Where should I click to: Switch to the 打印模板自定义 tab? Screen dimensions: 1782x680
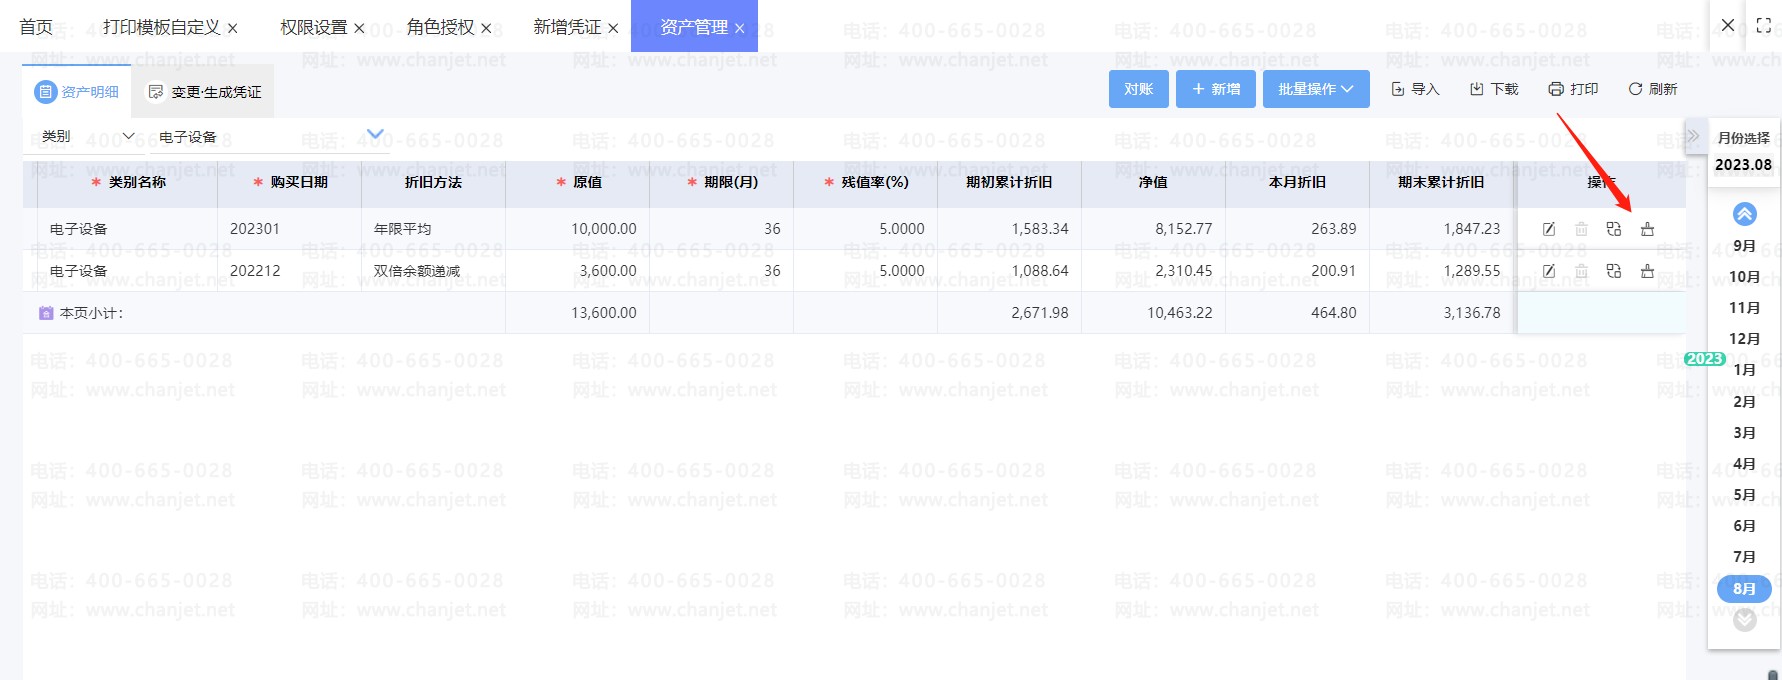pyautogui.click(x=161, y=27)
